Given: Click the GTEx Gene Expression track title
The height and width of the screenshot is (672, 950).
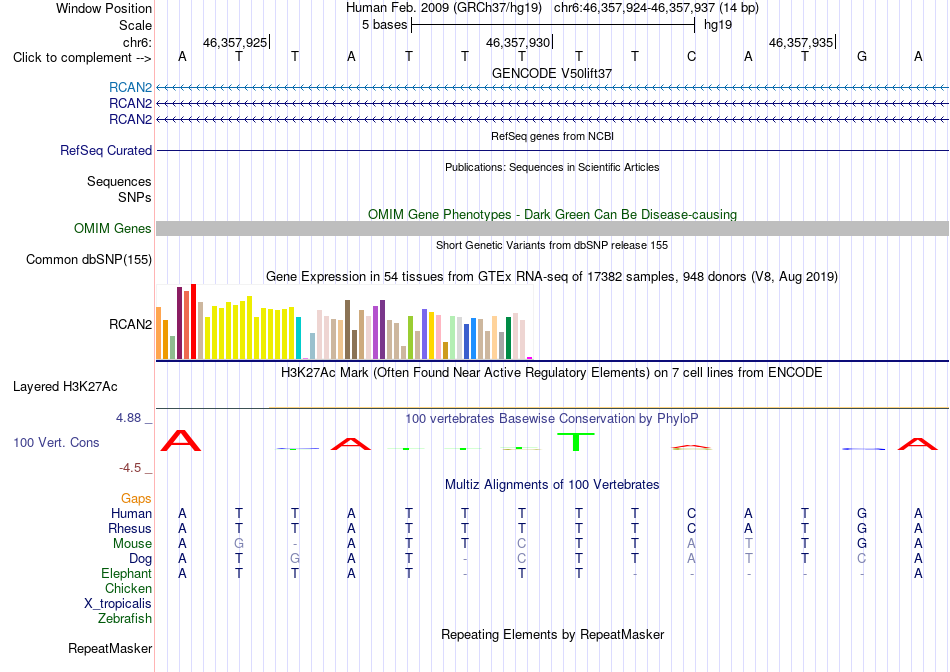Looking at the screenshot, I should click(x=552, y=277).
